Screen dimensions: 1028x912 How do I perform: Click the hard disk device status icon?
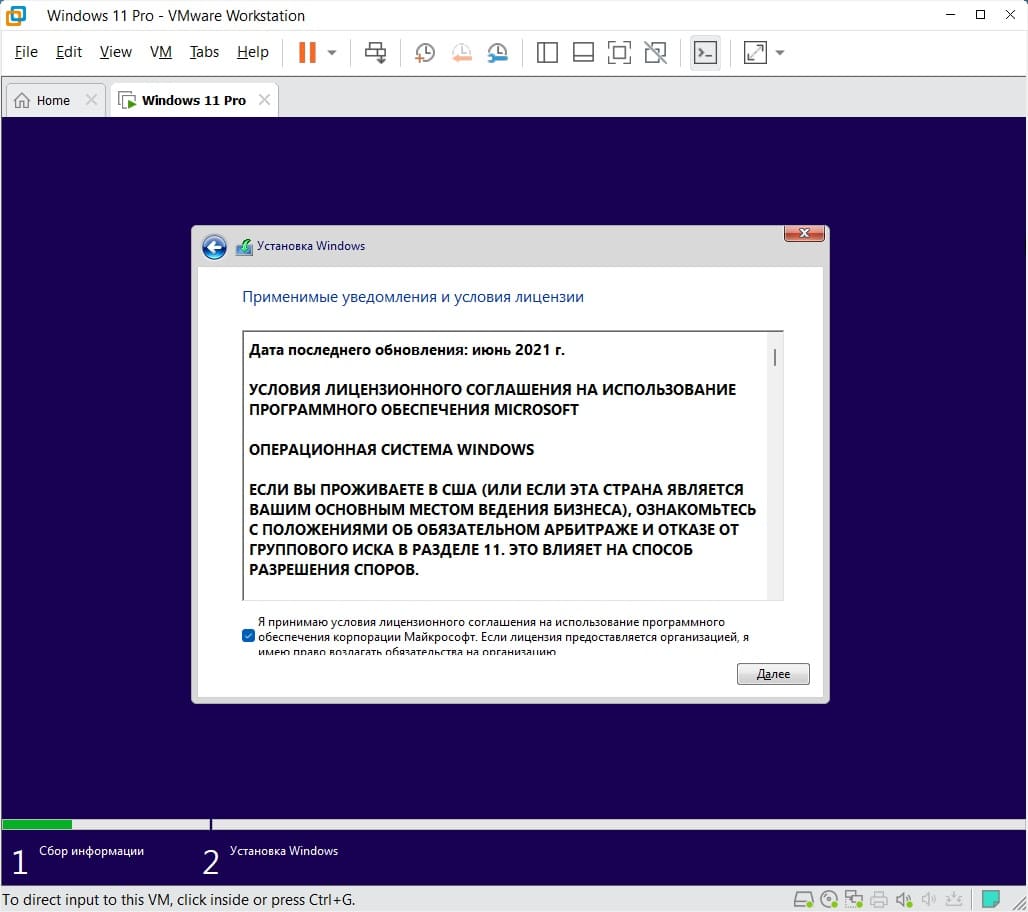[x=804, y=900]
